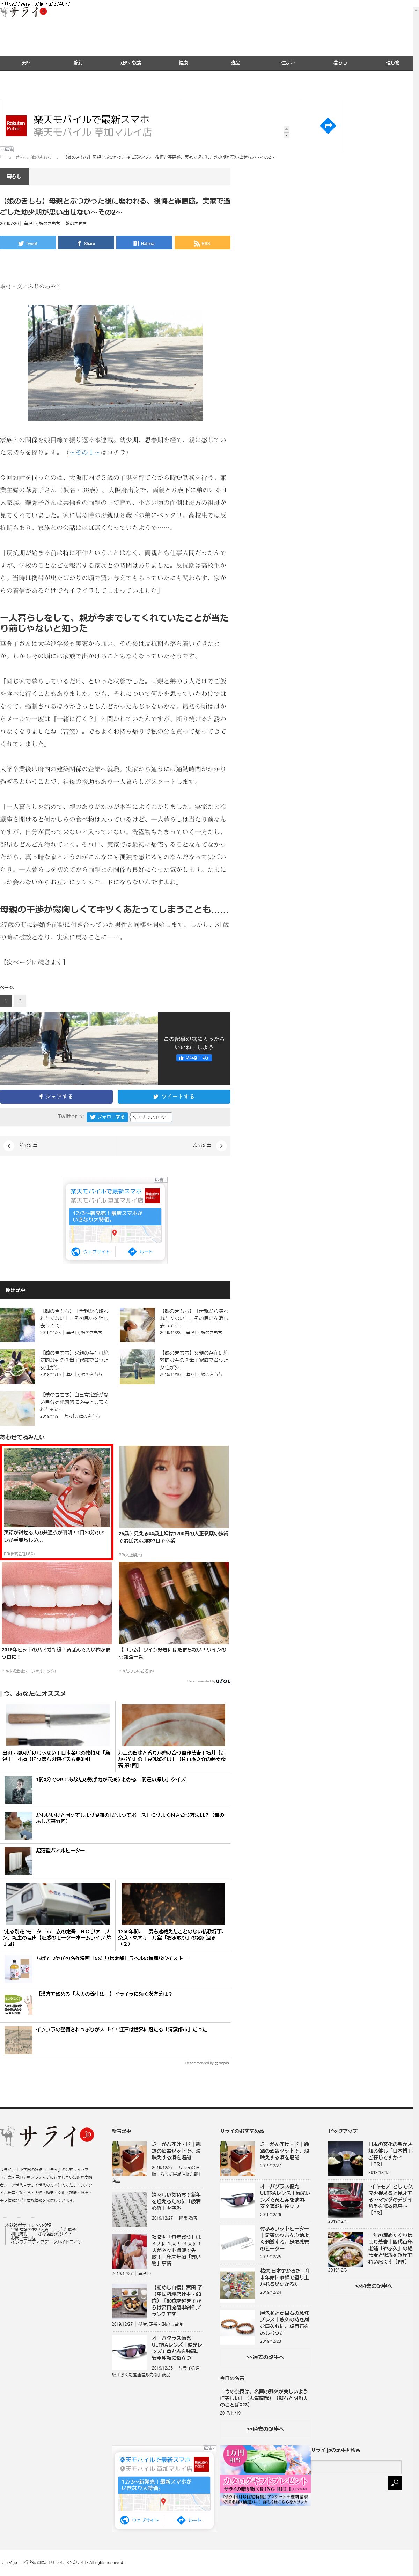Click the Hatena bookmark button
The image size is (419, 2576).
click(x=144, y=243)
